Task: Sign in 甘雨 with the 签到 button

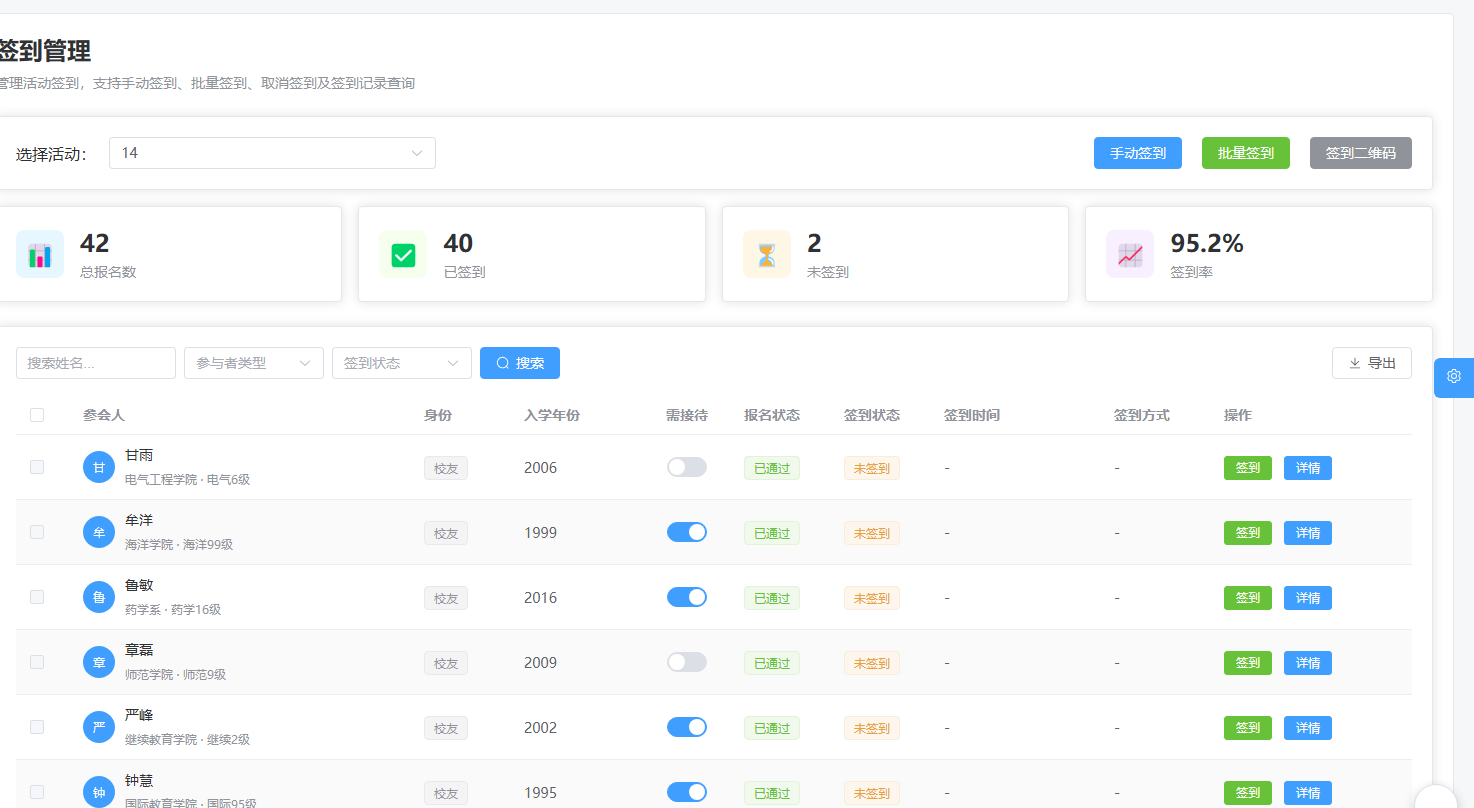Action: pos(1248,468)
